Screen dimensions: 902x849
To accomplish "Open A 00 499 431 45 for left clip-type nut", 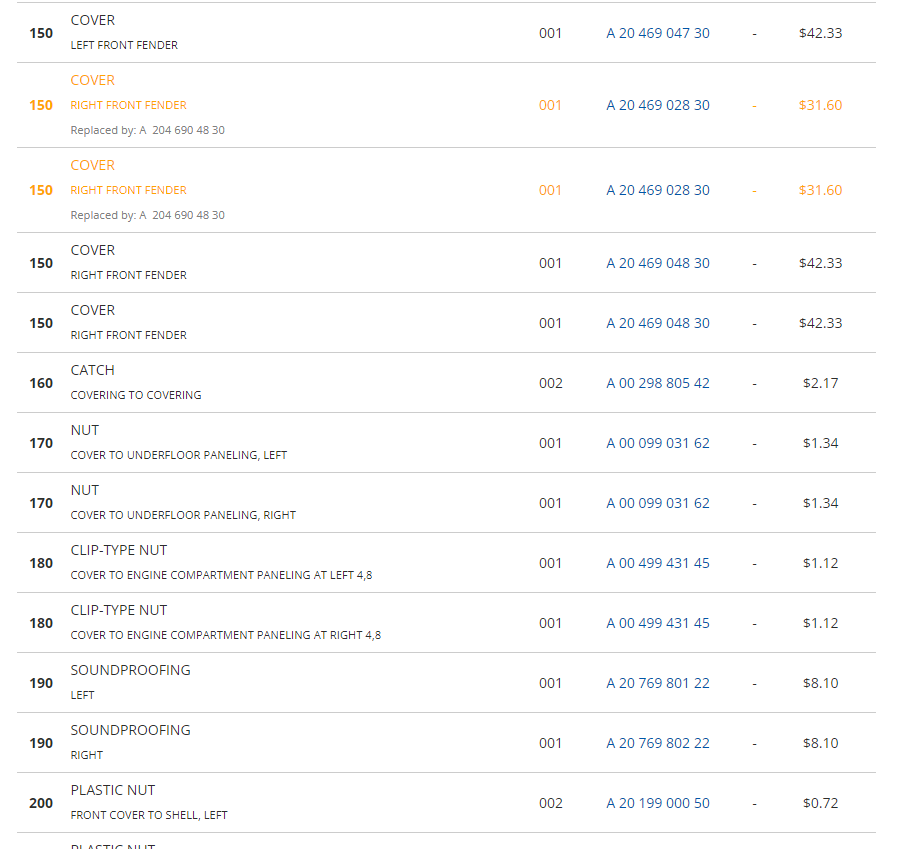I will pos(658,563).
